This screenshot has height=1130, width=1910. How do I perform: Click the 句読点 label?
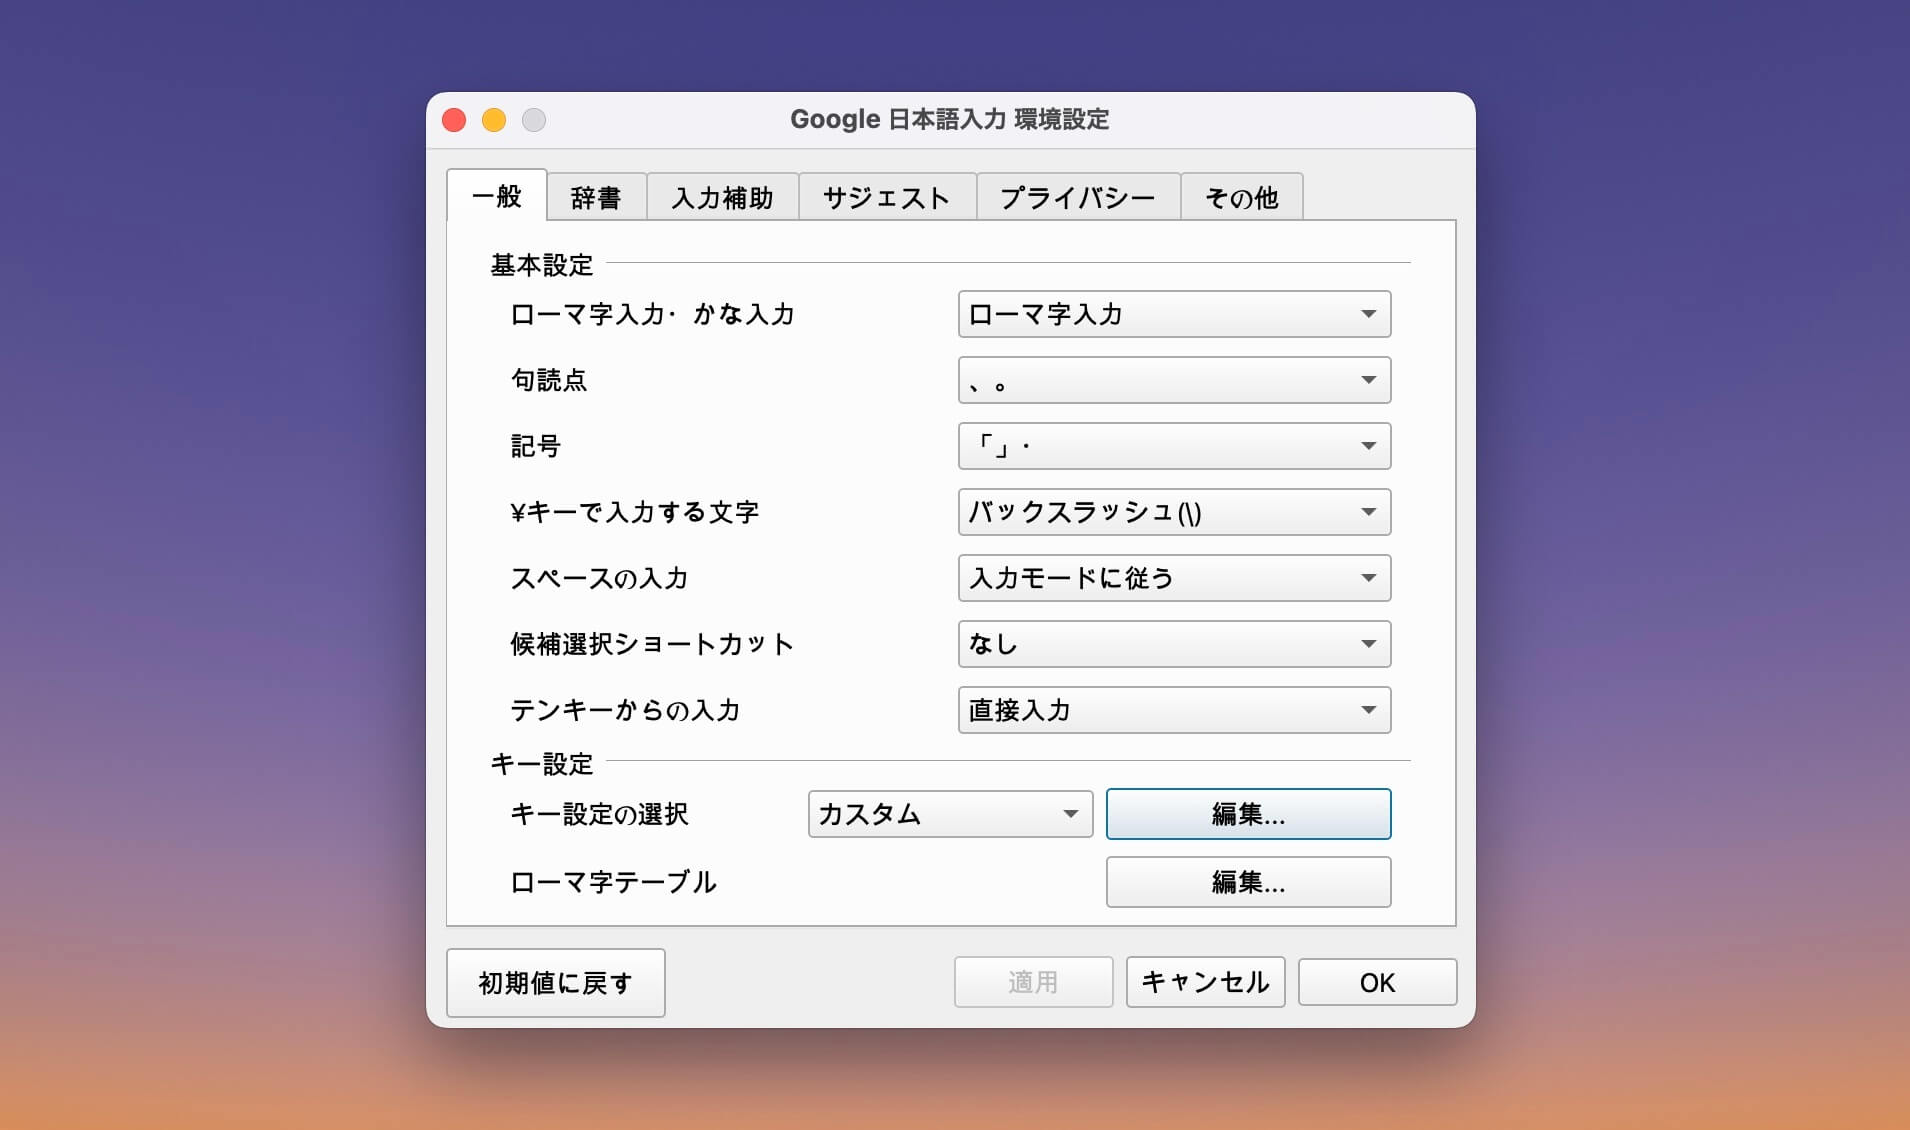(x=548, y=380)
